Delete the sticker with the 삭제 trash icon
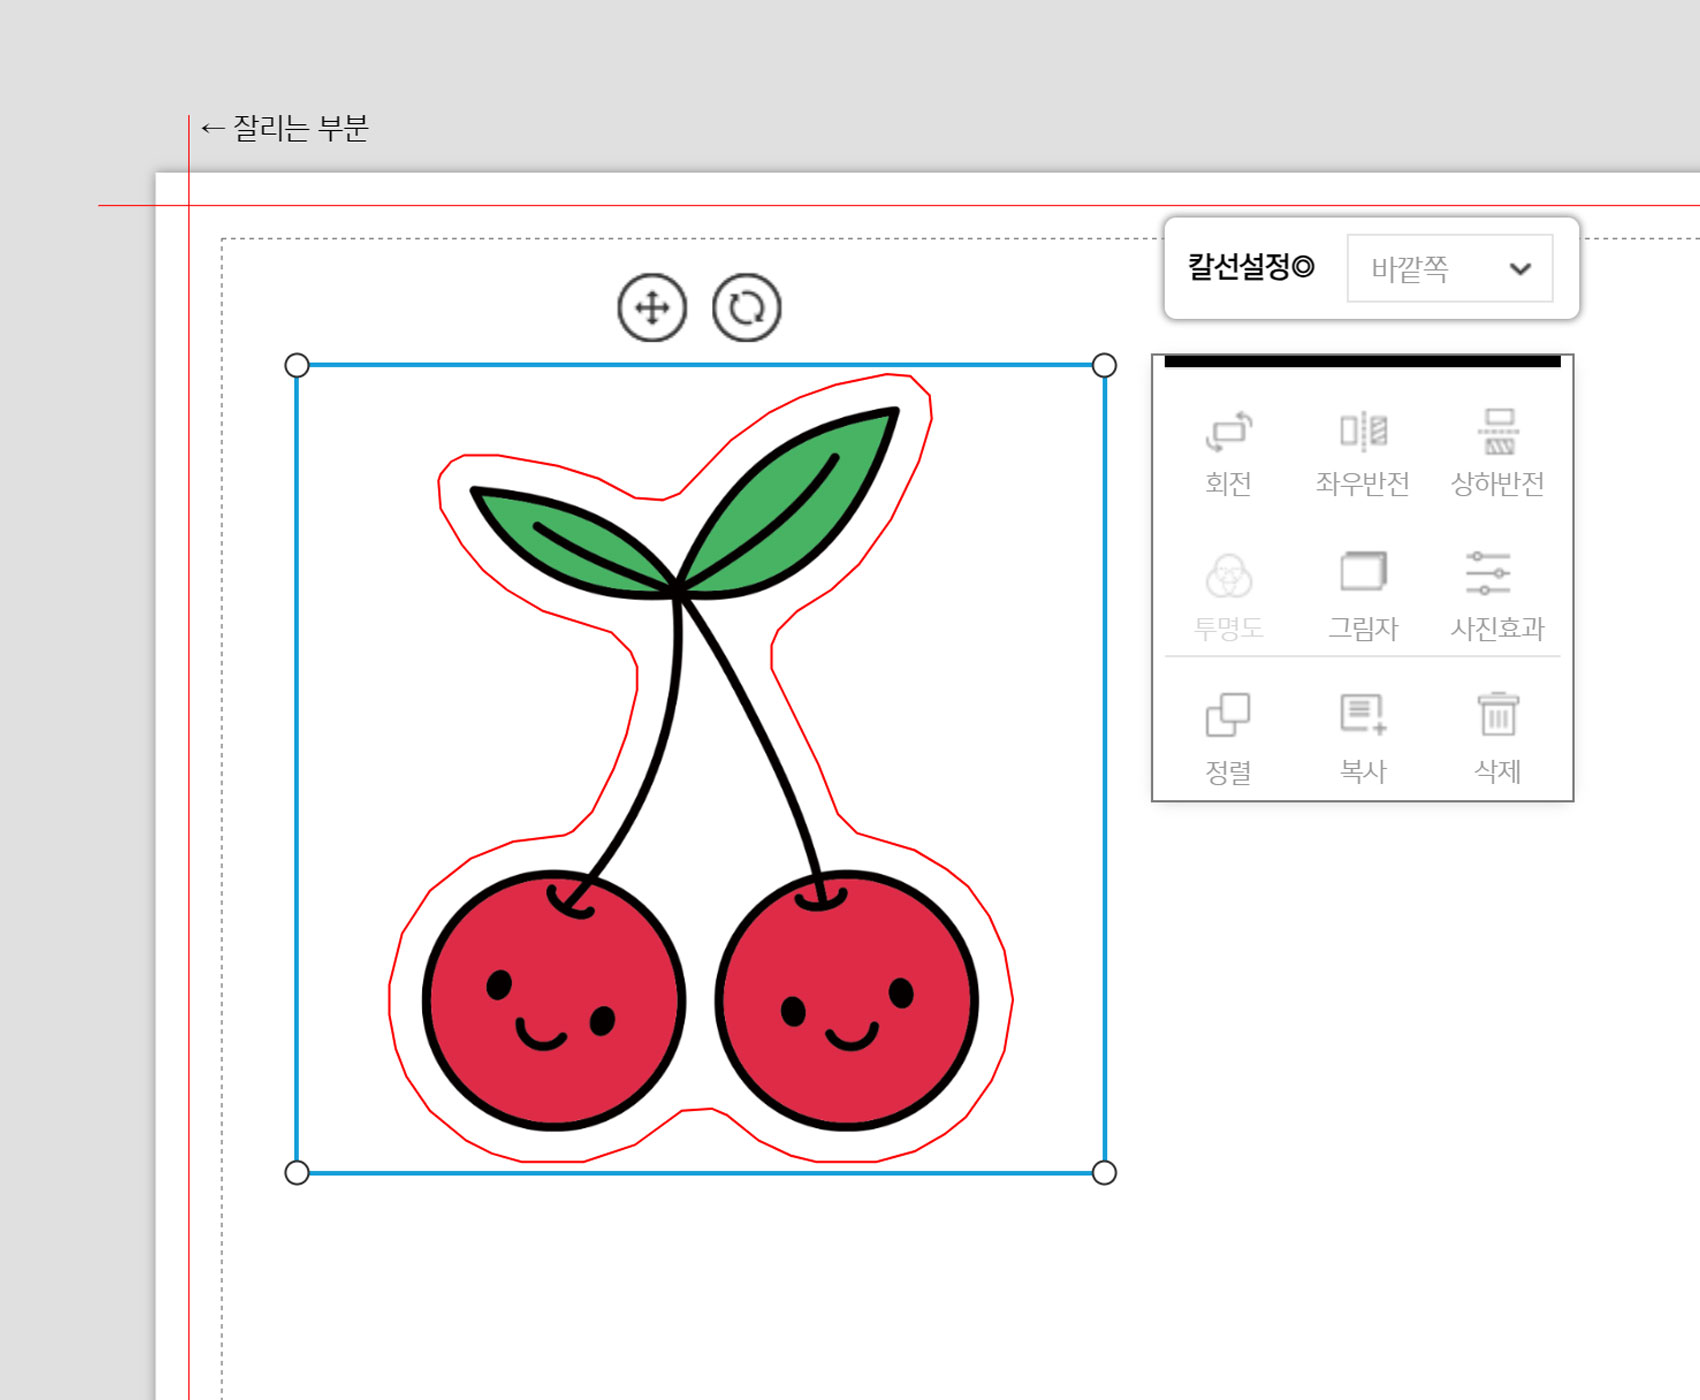This screenshot has height=1400, width=1700. 1497,739
